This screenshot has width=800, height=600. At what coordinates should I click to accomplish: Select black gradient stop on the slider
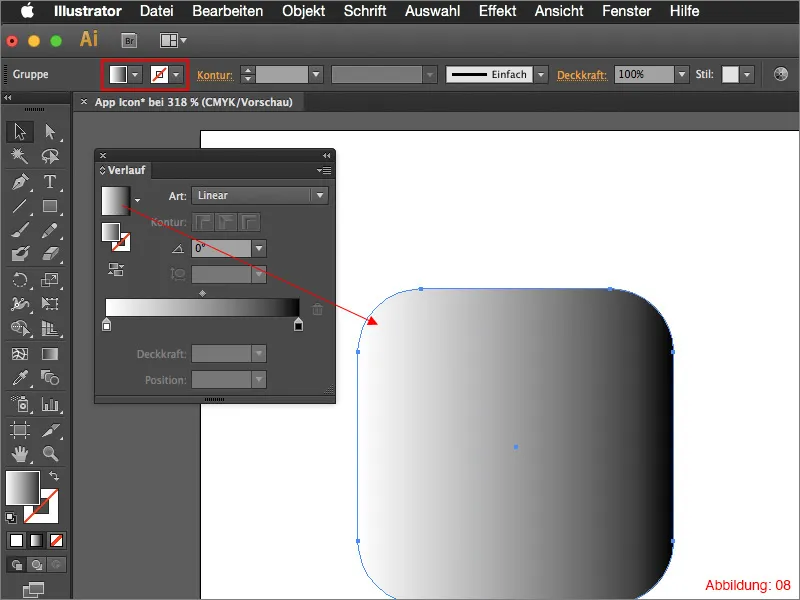point(298,324)
